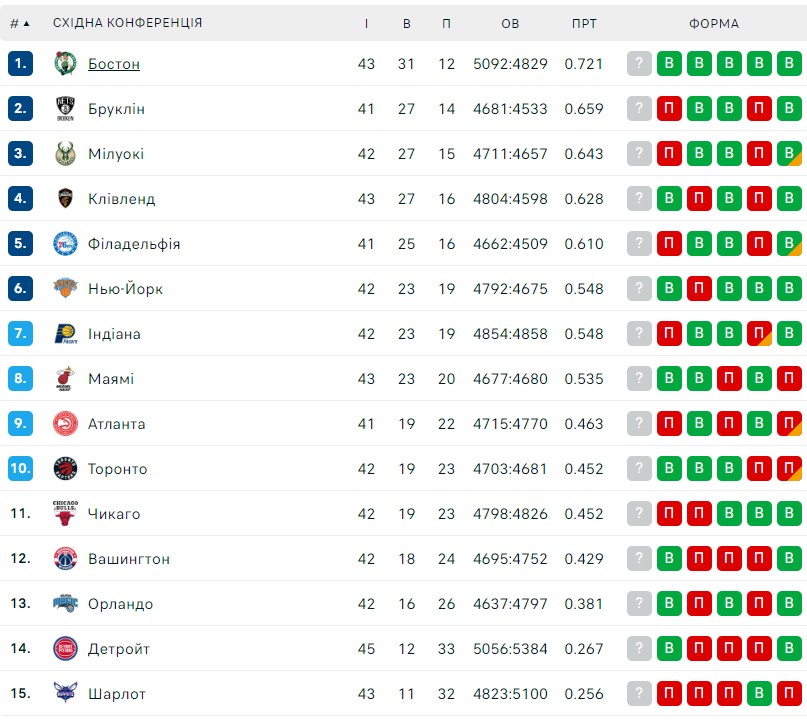Click the Detroit Pistons team logo
This screenshot has width=807, height=720.
tap(65, 648)
